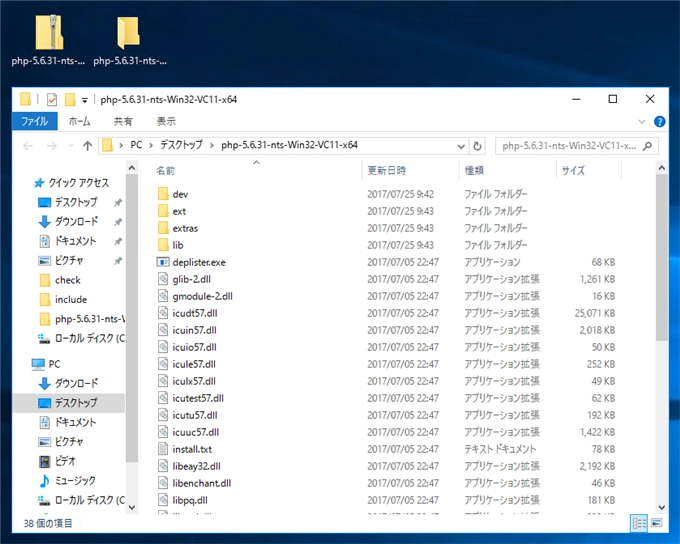Go back with the back arrow

point(28,145)
